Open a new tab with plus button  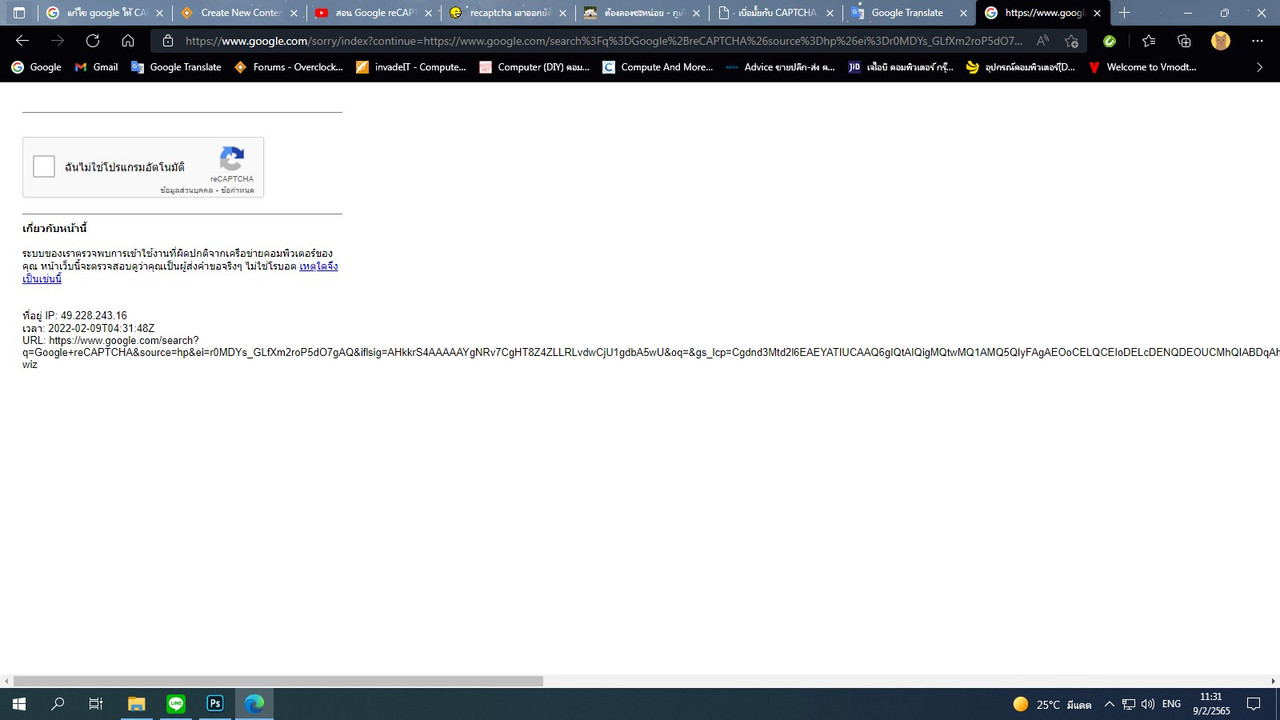(x=1124, y=13)
